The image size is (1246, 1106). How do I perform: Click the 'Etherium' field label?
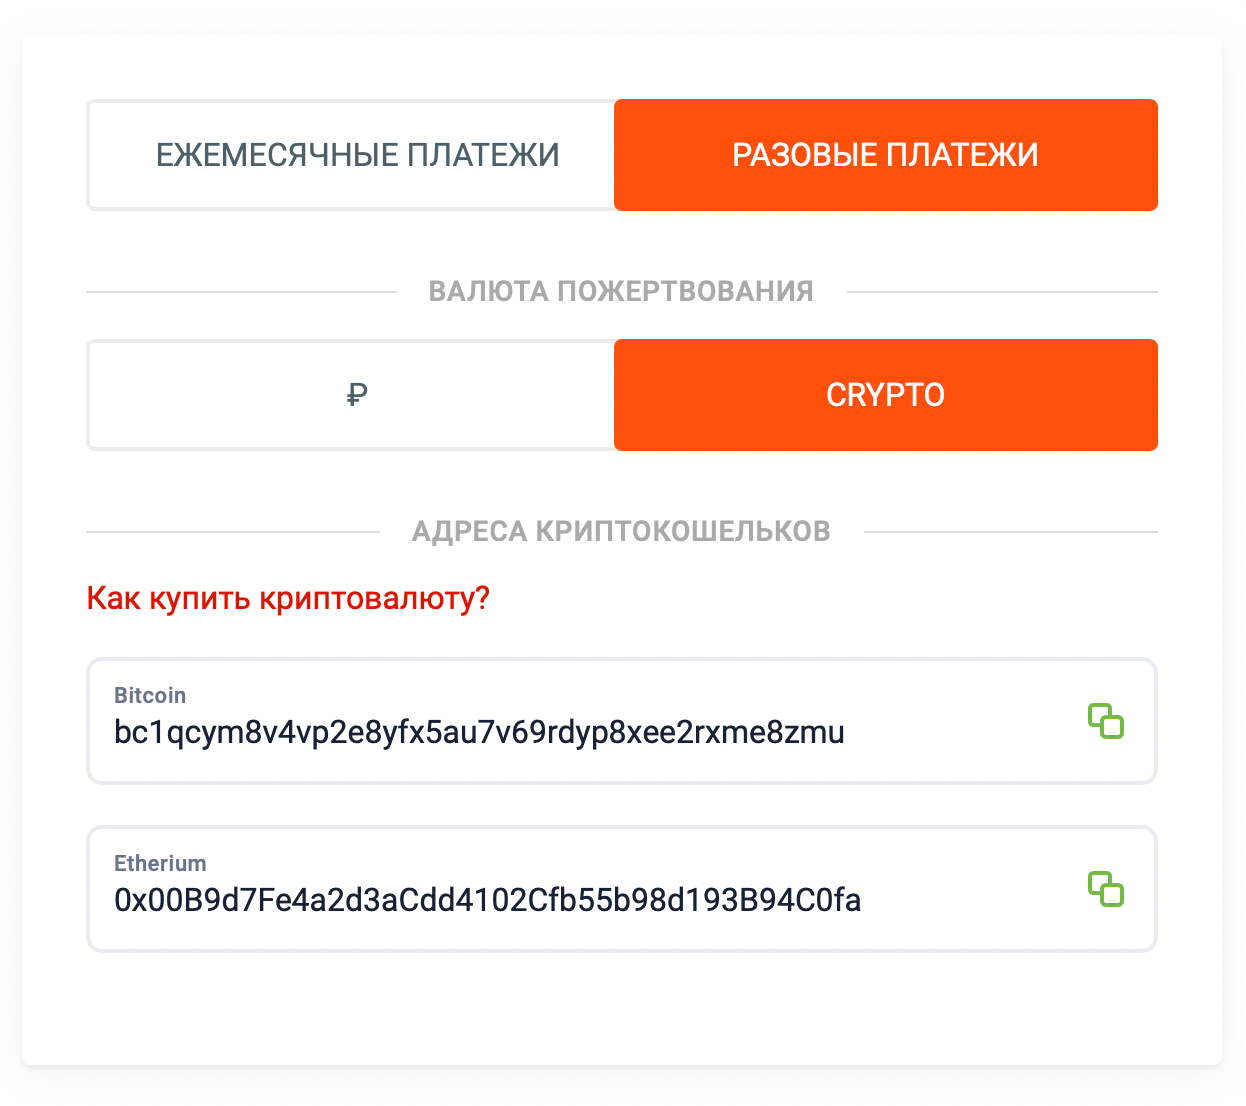[x=160, y=863]
